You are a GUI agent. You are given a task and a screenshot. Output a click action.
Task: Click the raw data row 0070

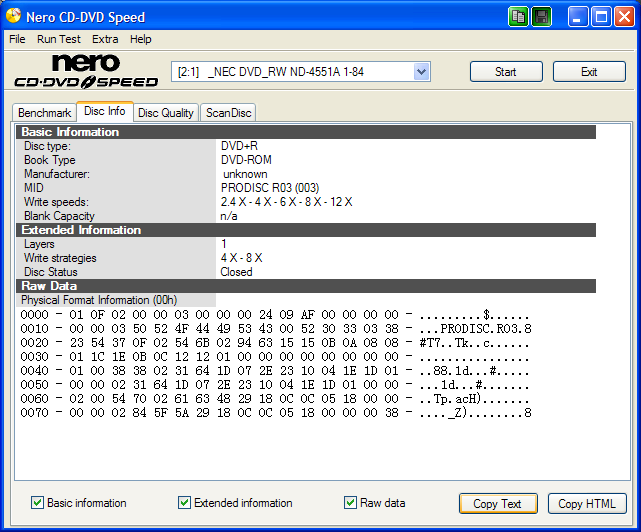click(275, 413)
